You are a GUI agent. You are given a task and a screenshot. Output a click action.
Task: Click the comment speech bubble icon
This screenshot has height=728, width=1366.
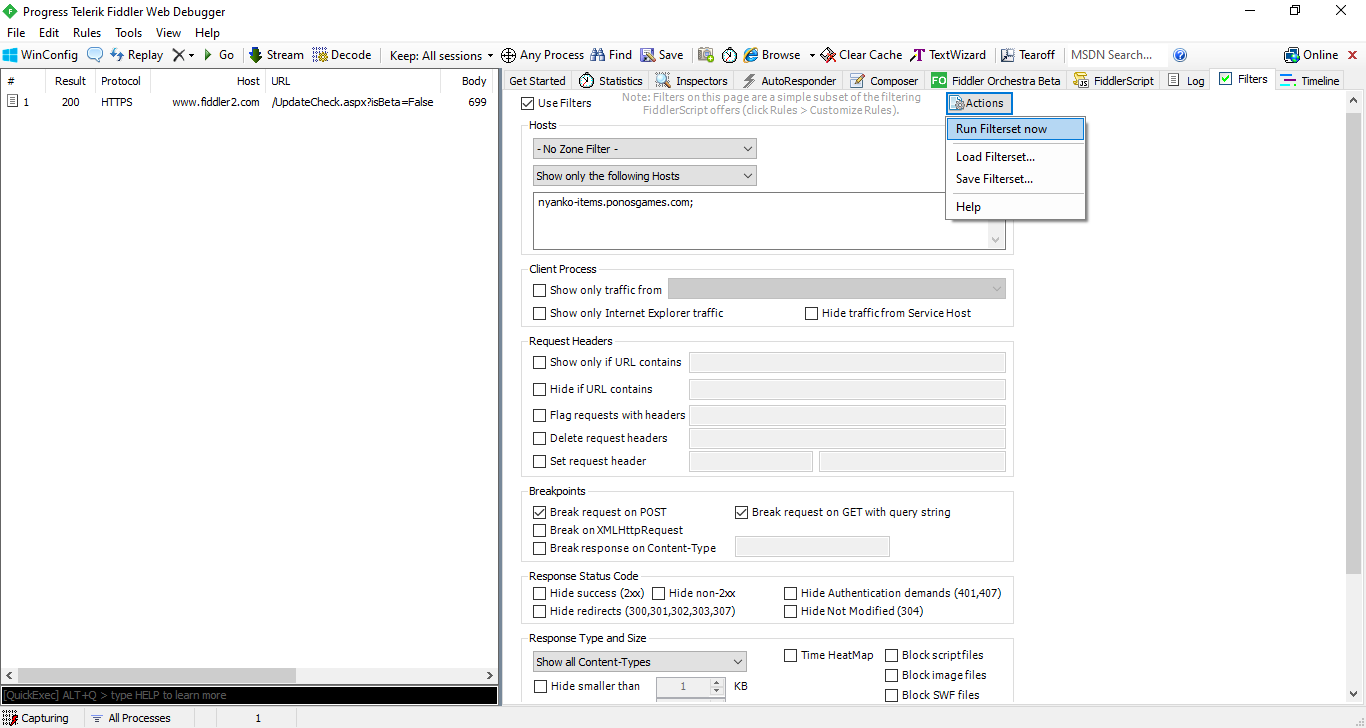[x=95, y=55]
